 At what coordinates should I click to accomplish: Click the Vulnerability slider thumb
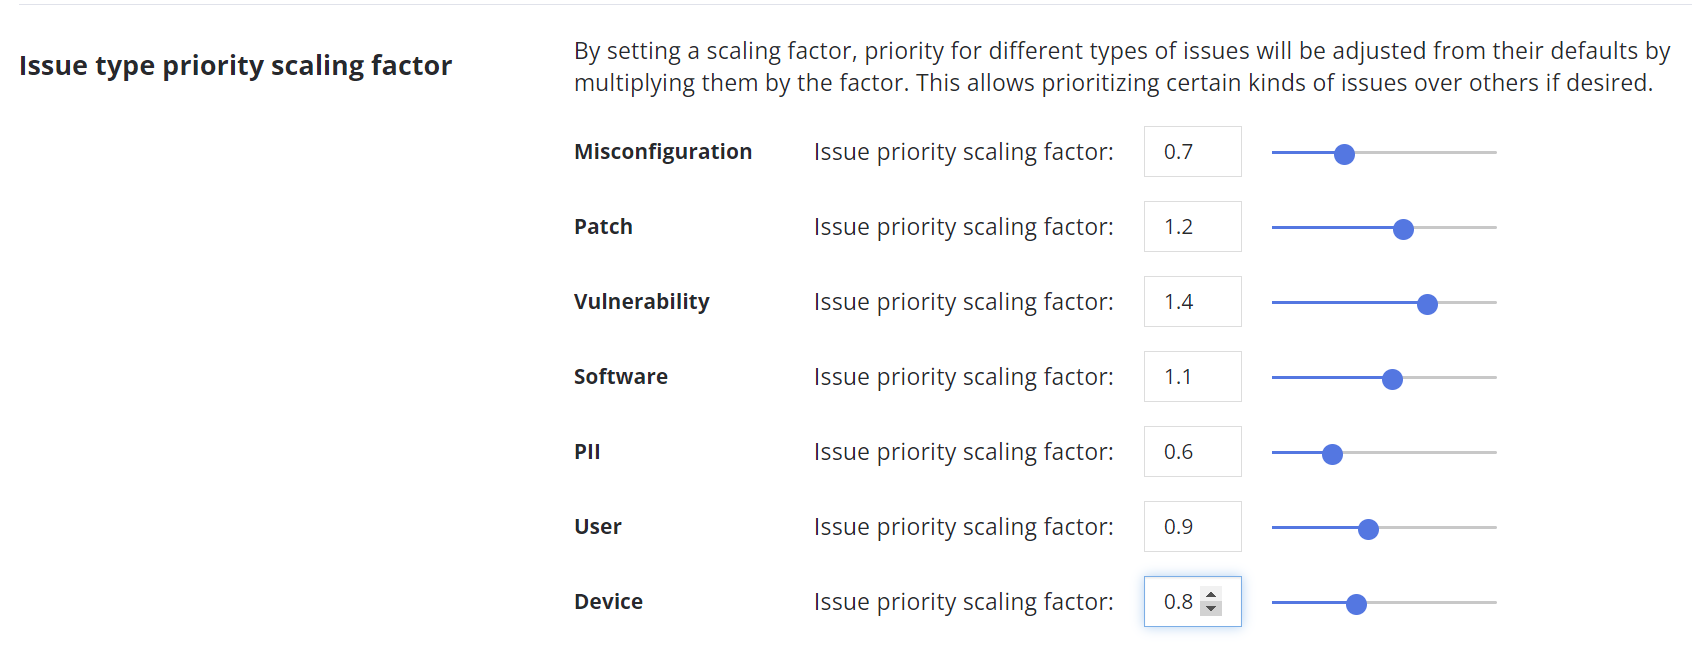coord(1427,304)
